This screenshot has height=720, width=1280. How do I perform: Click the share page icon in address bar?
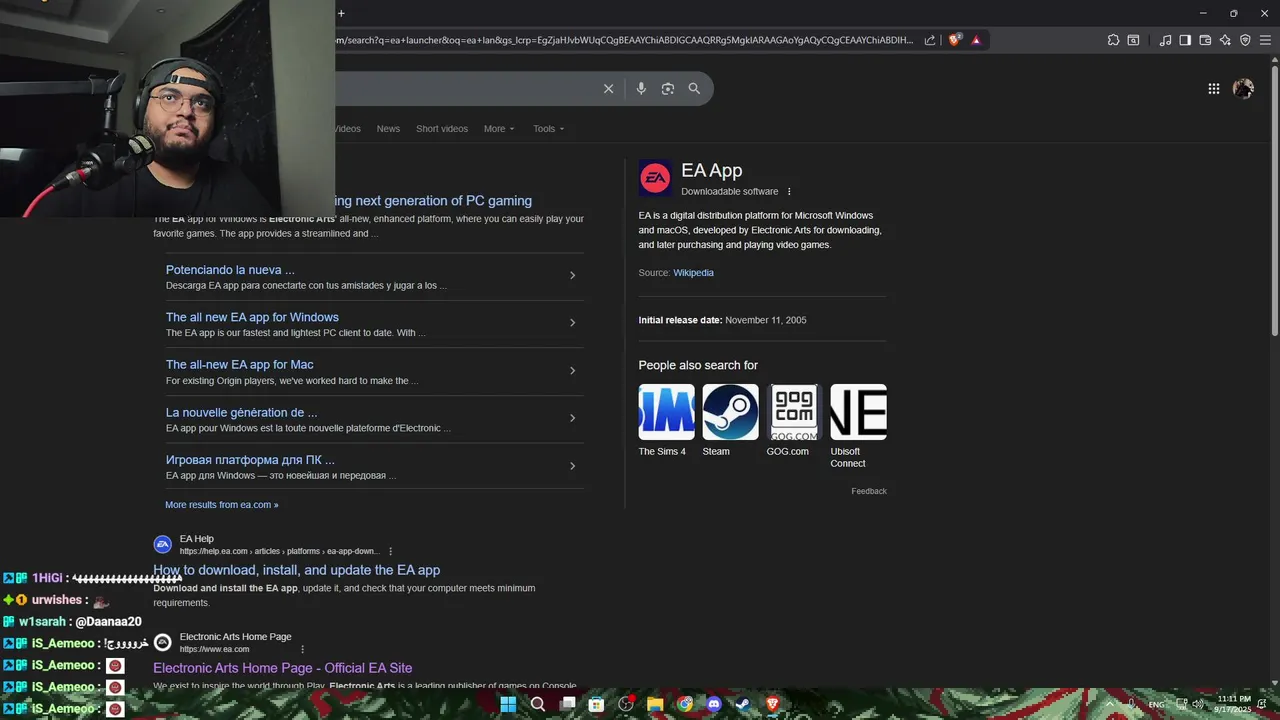click(x=930, y=40)
